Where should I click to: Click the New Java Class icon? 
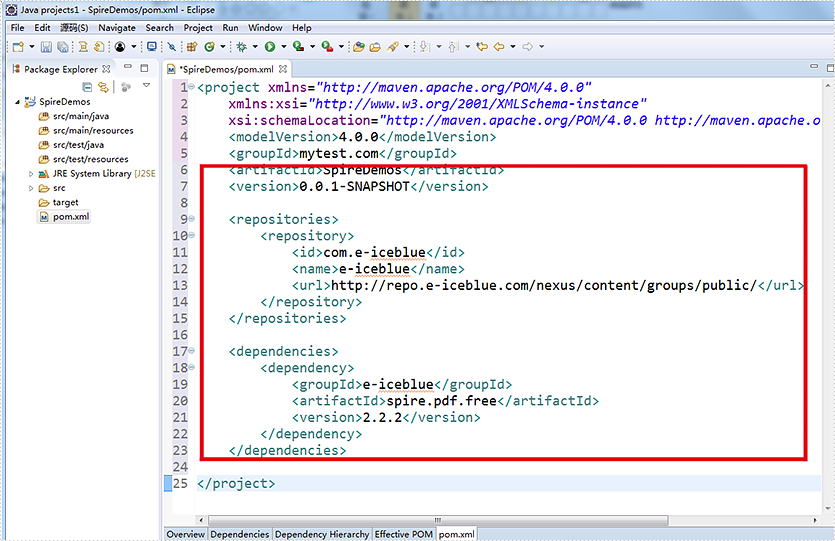pyautogui.click(x=209, y=47)
